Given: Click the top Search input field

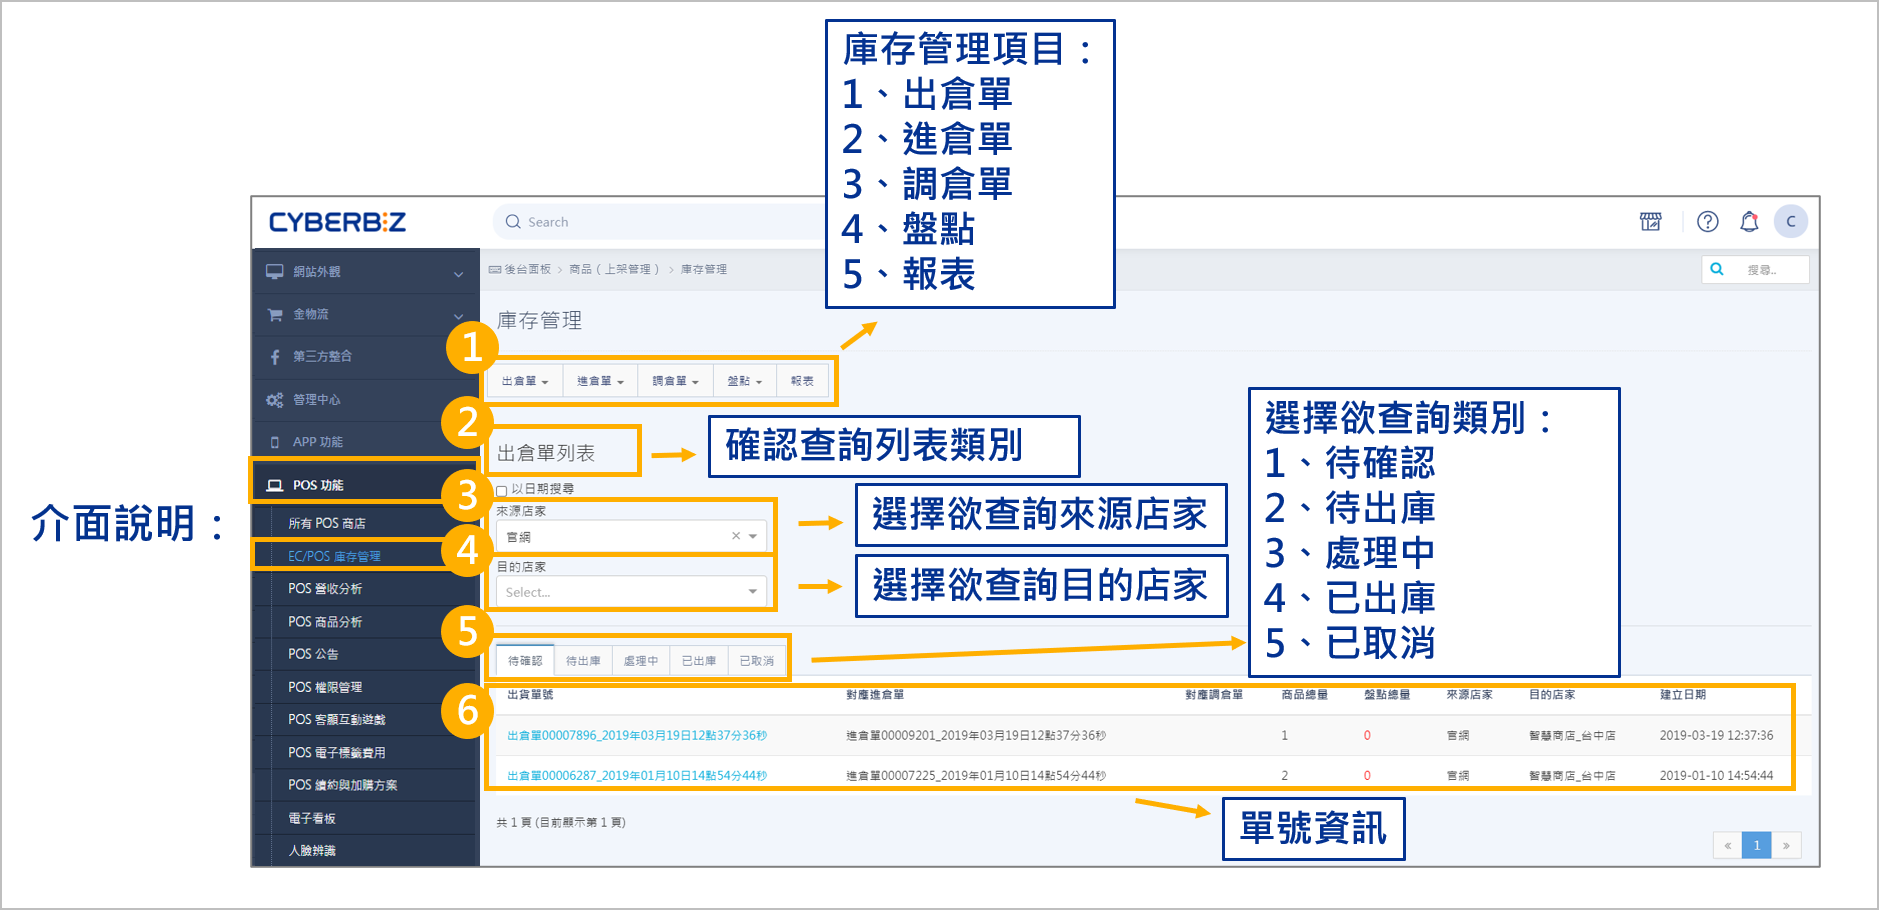Looking at the screenshot, I should click(660, 222).
